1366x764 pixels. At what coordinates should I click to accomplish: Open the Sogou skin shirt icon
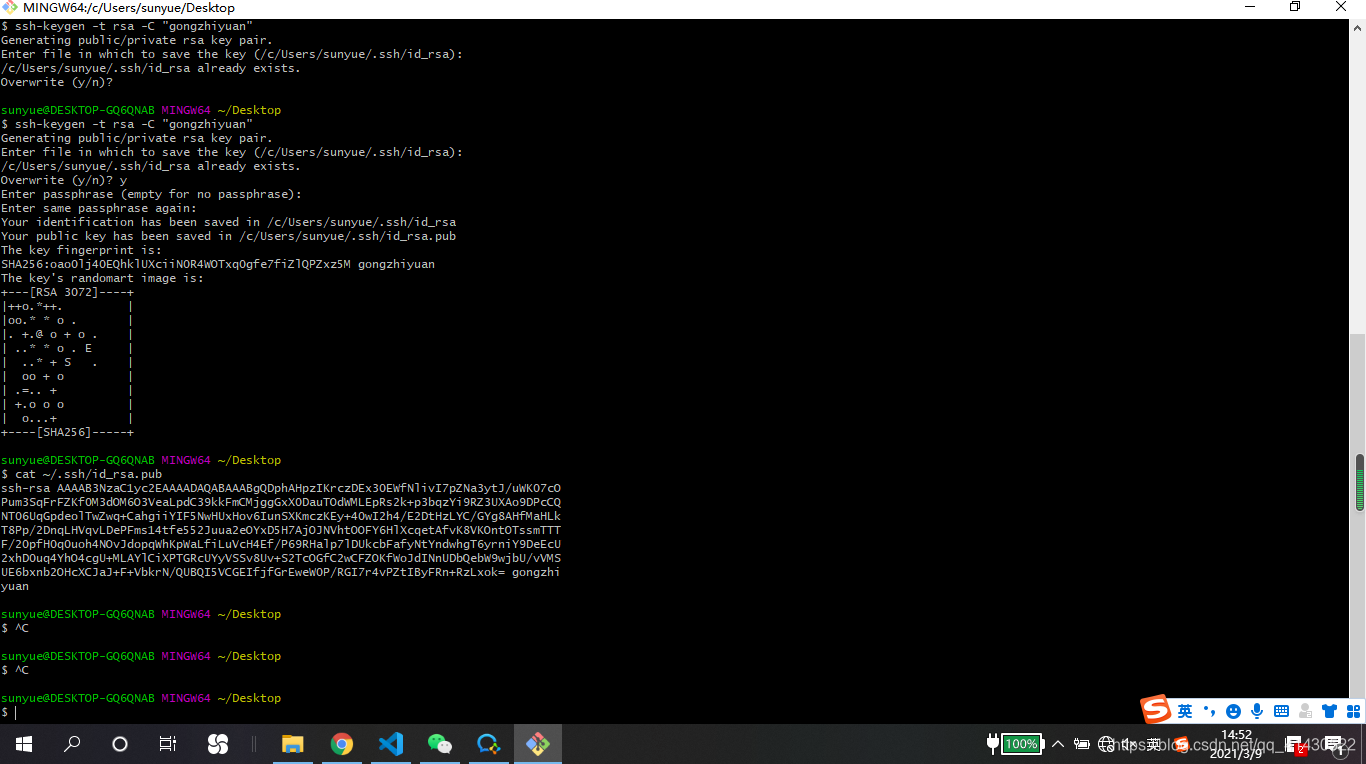(1329, 711)
